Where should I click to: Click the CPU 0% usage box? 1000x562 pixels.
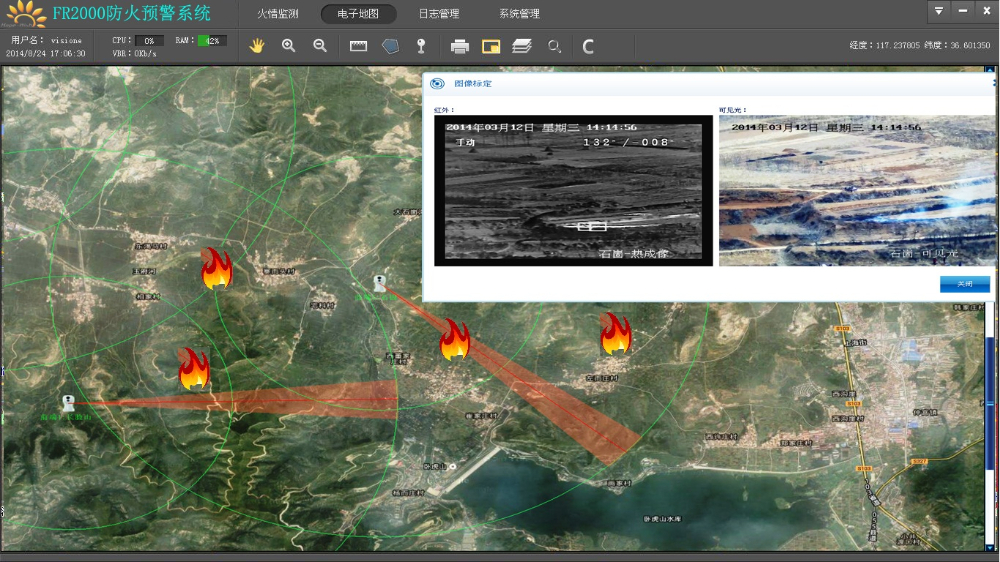(149, 40)
